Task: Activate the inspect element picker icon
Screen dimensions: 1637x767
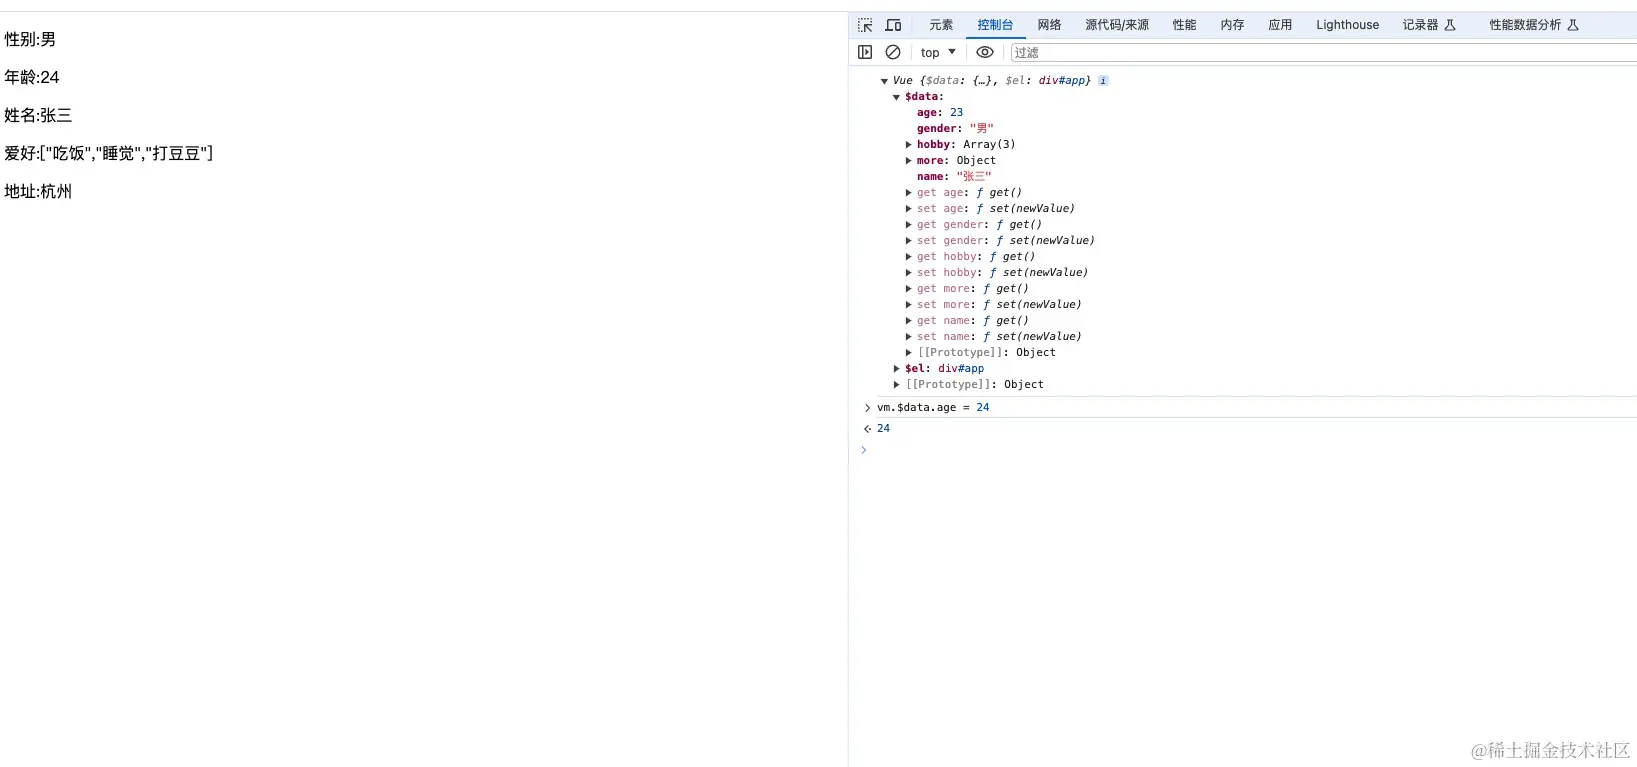Action: [x=865, y=25]
